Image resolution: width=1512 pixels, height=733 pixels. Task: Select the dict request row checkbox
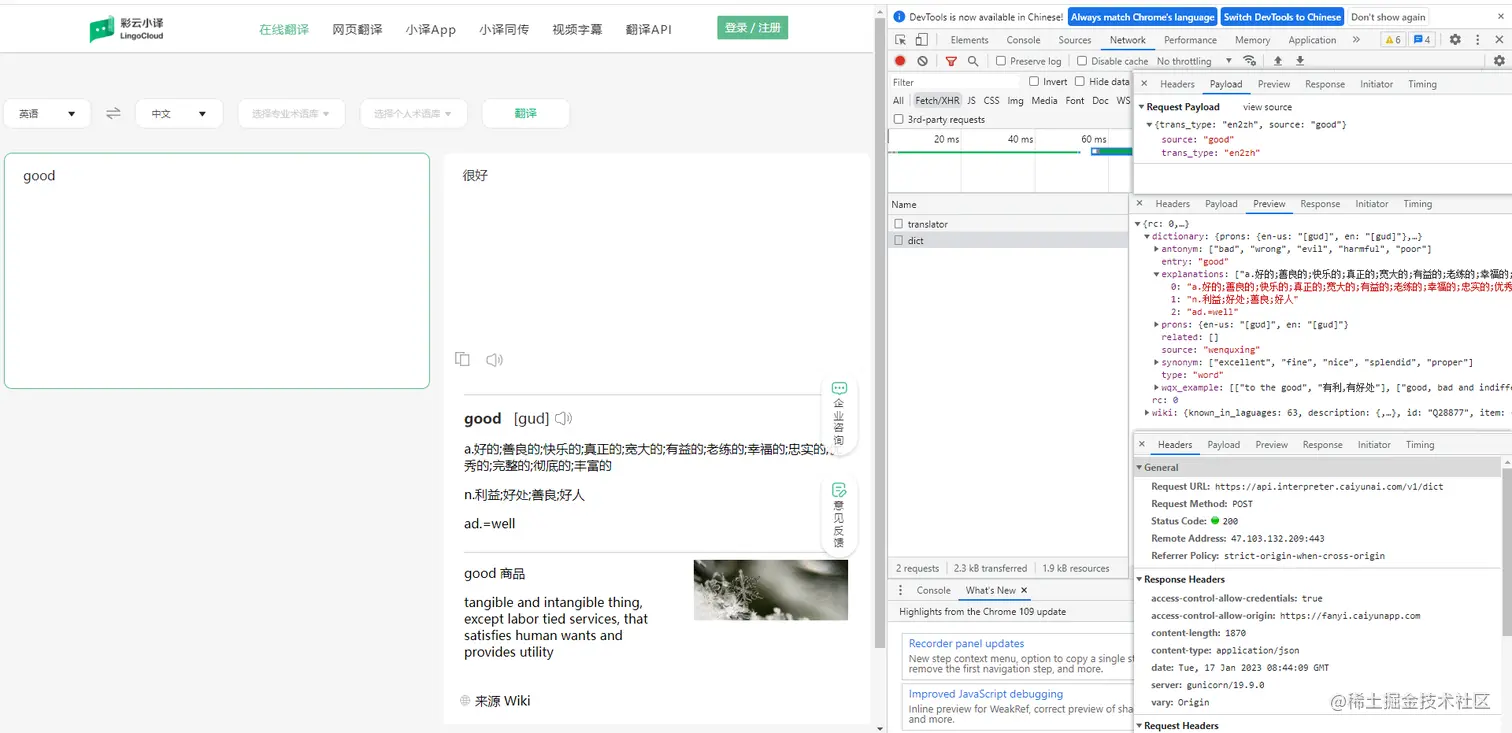pyautogui.click(x=899, y=241)
